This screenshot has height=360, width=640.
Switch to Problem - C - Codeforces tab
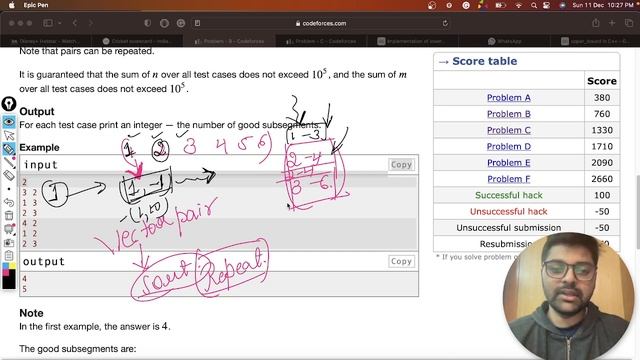[x=321, y=41]
